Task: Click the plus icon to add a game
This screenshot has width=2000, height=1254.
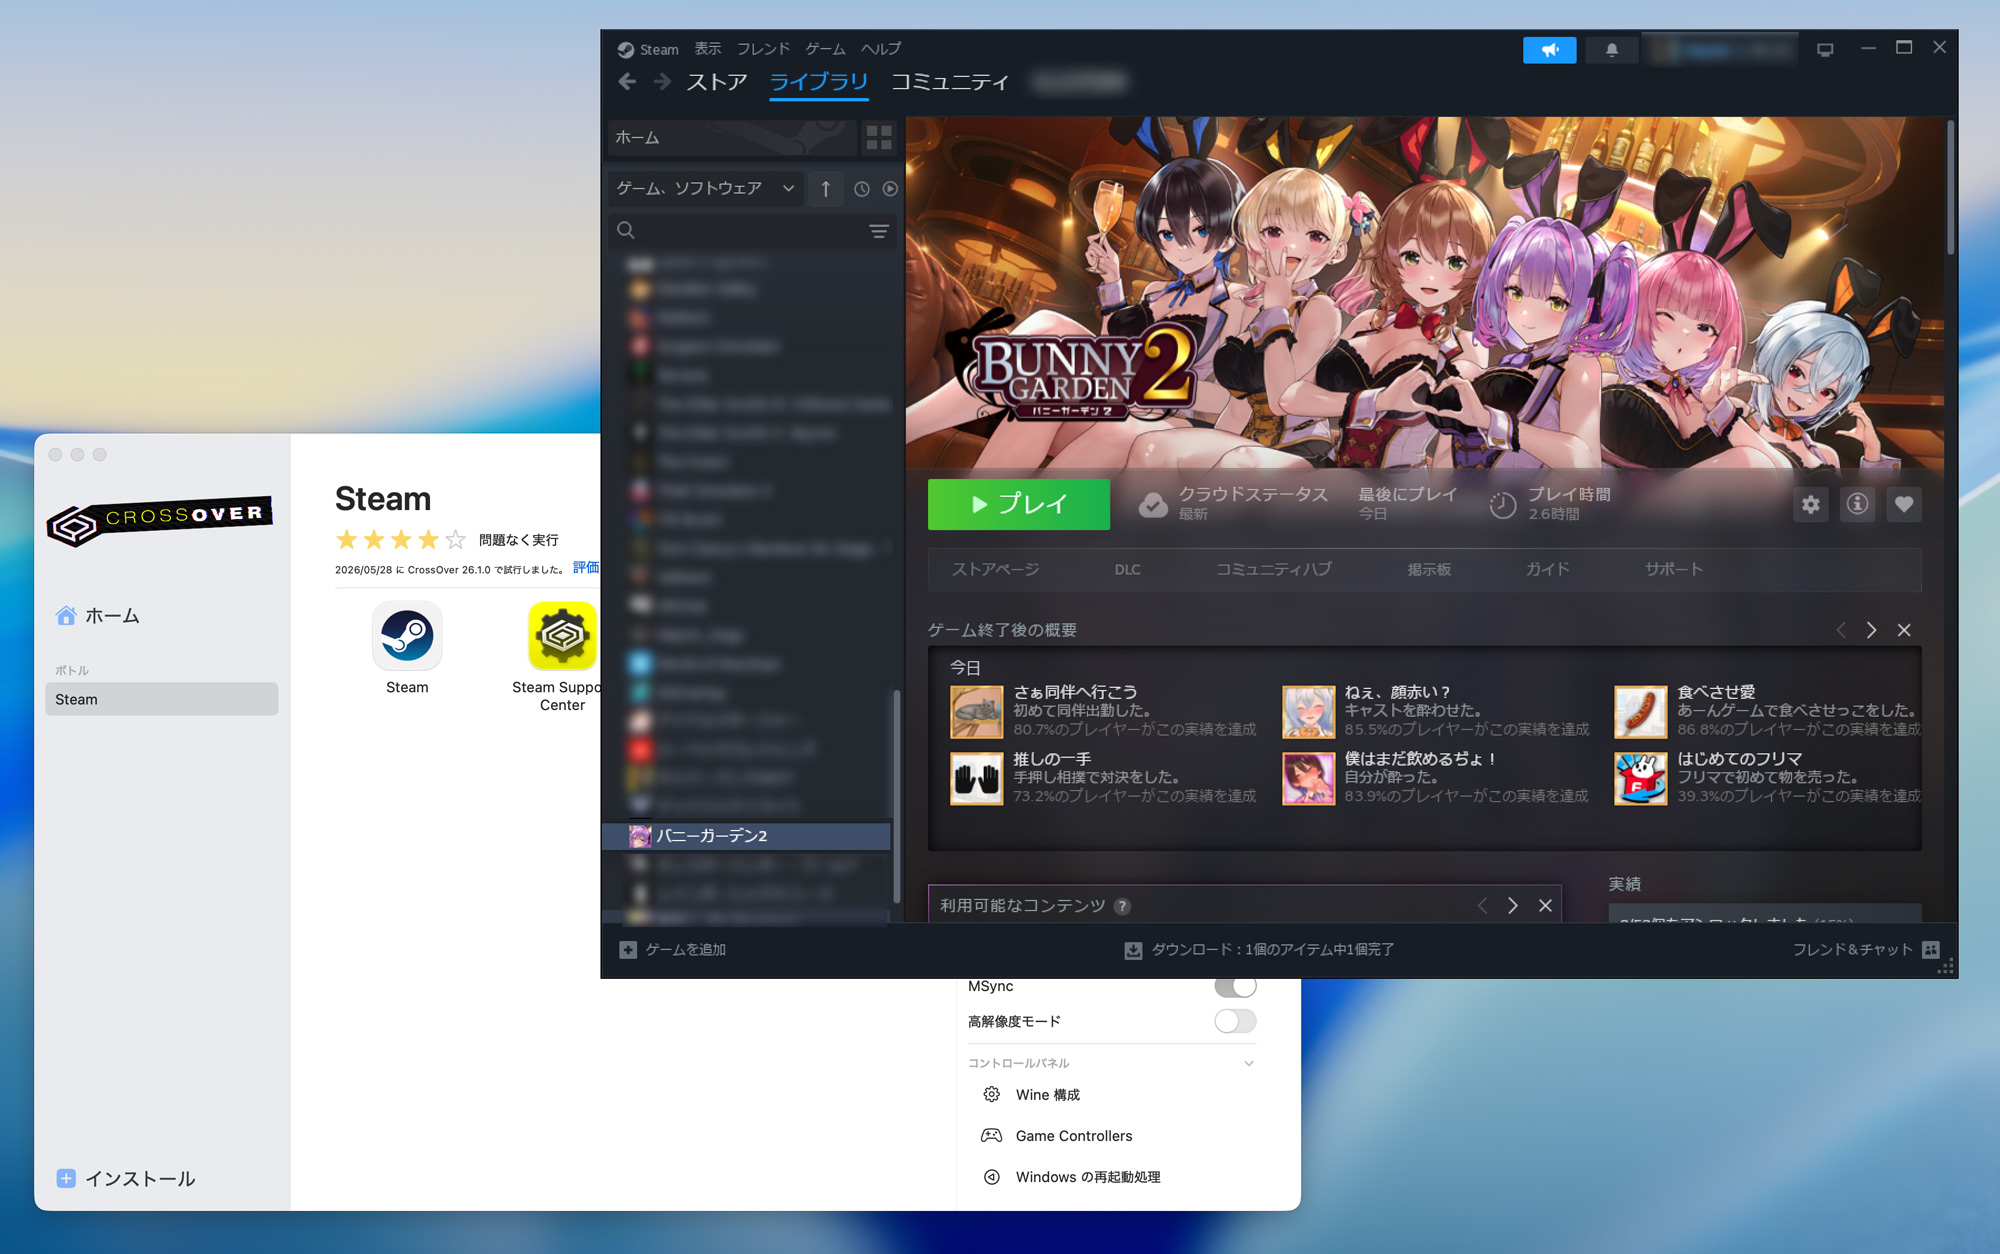Action: pyautogui.click(x=628, y=950)
